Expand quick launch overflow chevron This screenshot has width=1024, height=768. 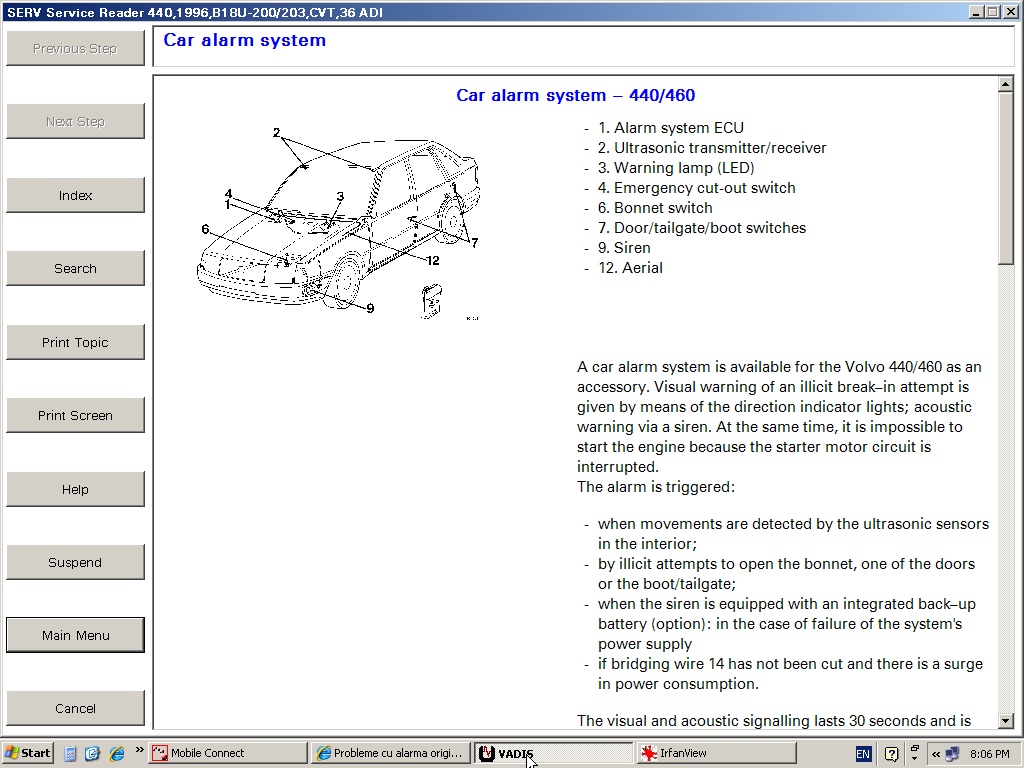[139, 750]
